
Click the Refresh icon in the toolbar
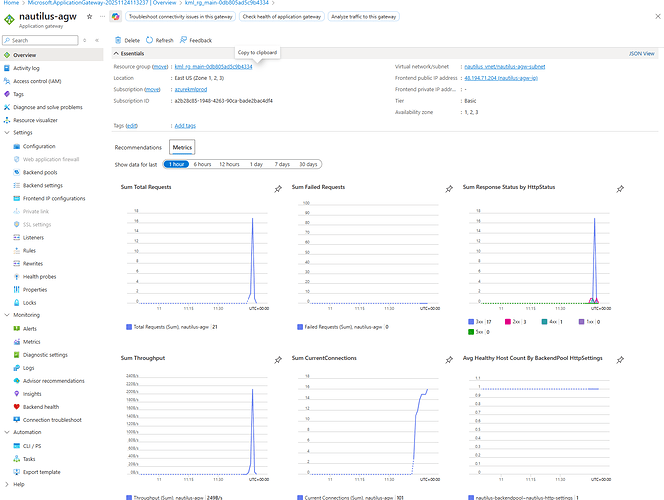coord(150,40)
